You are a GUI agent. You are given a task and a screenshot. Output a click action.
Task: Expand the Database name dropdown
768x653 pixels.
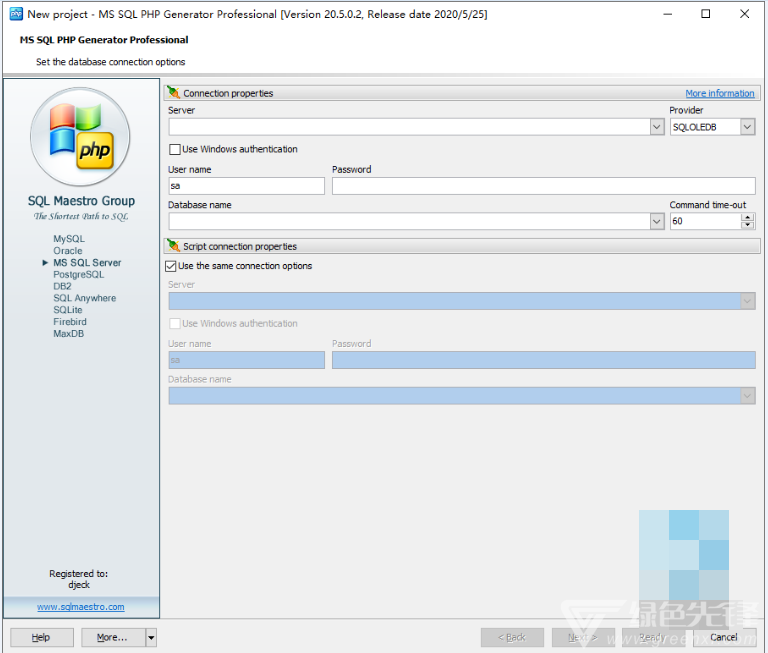tap(657, 221)
